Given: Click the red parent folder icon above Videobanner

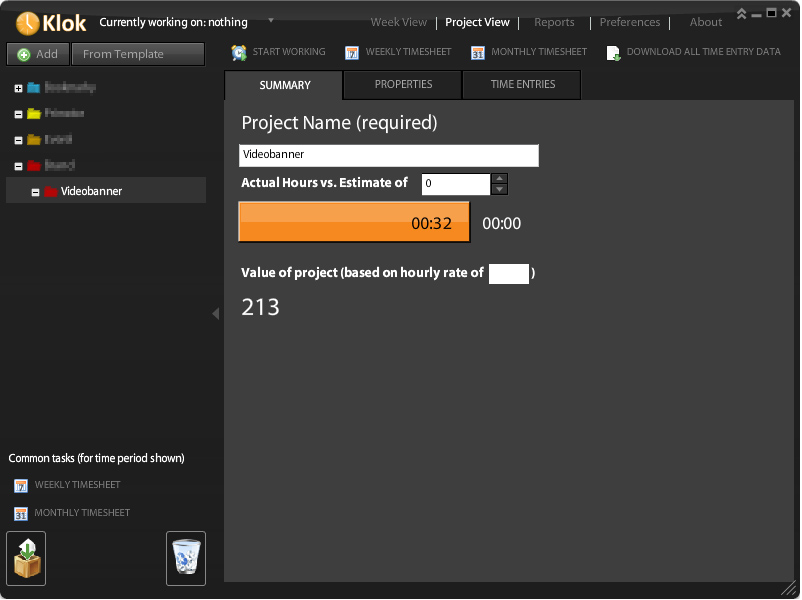Looking at the screenshot, I should (34, 165).
